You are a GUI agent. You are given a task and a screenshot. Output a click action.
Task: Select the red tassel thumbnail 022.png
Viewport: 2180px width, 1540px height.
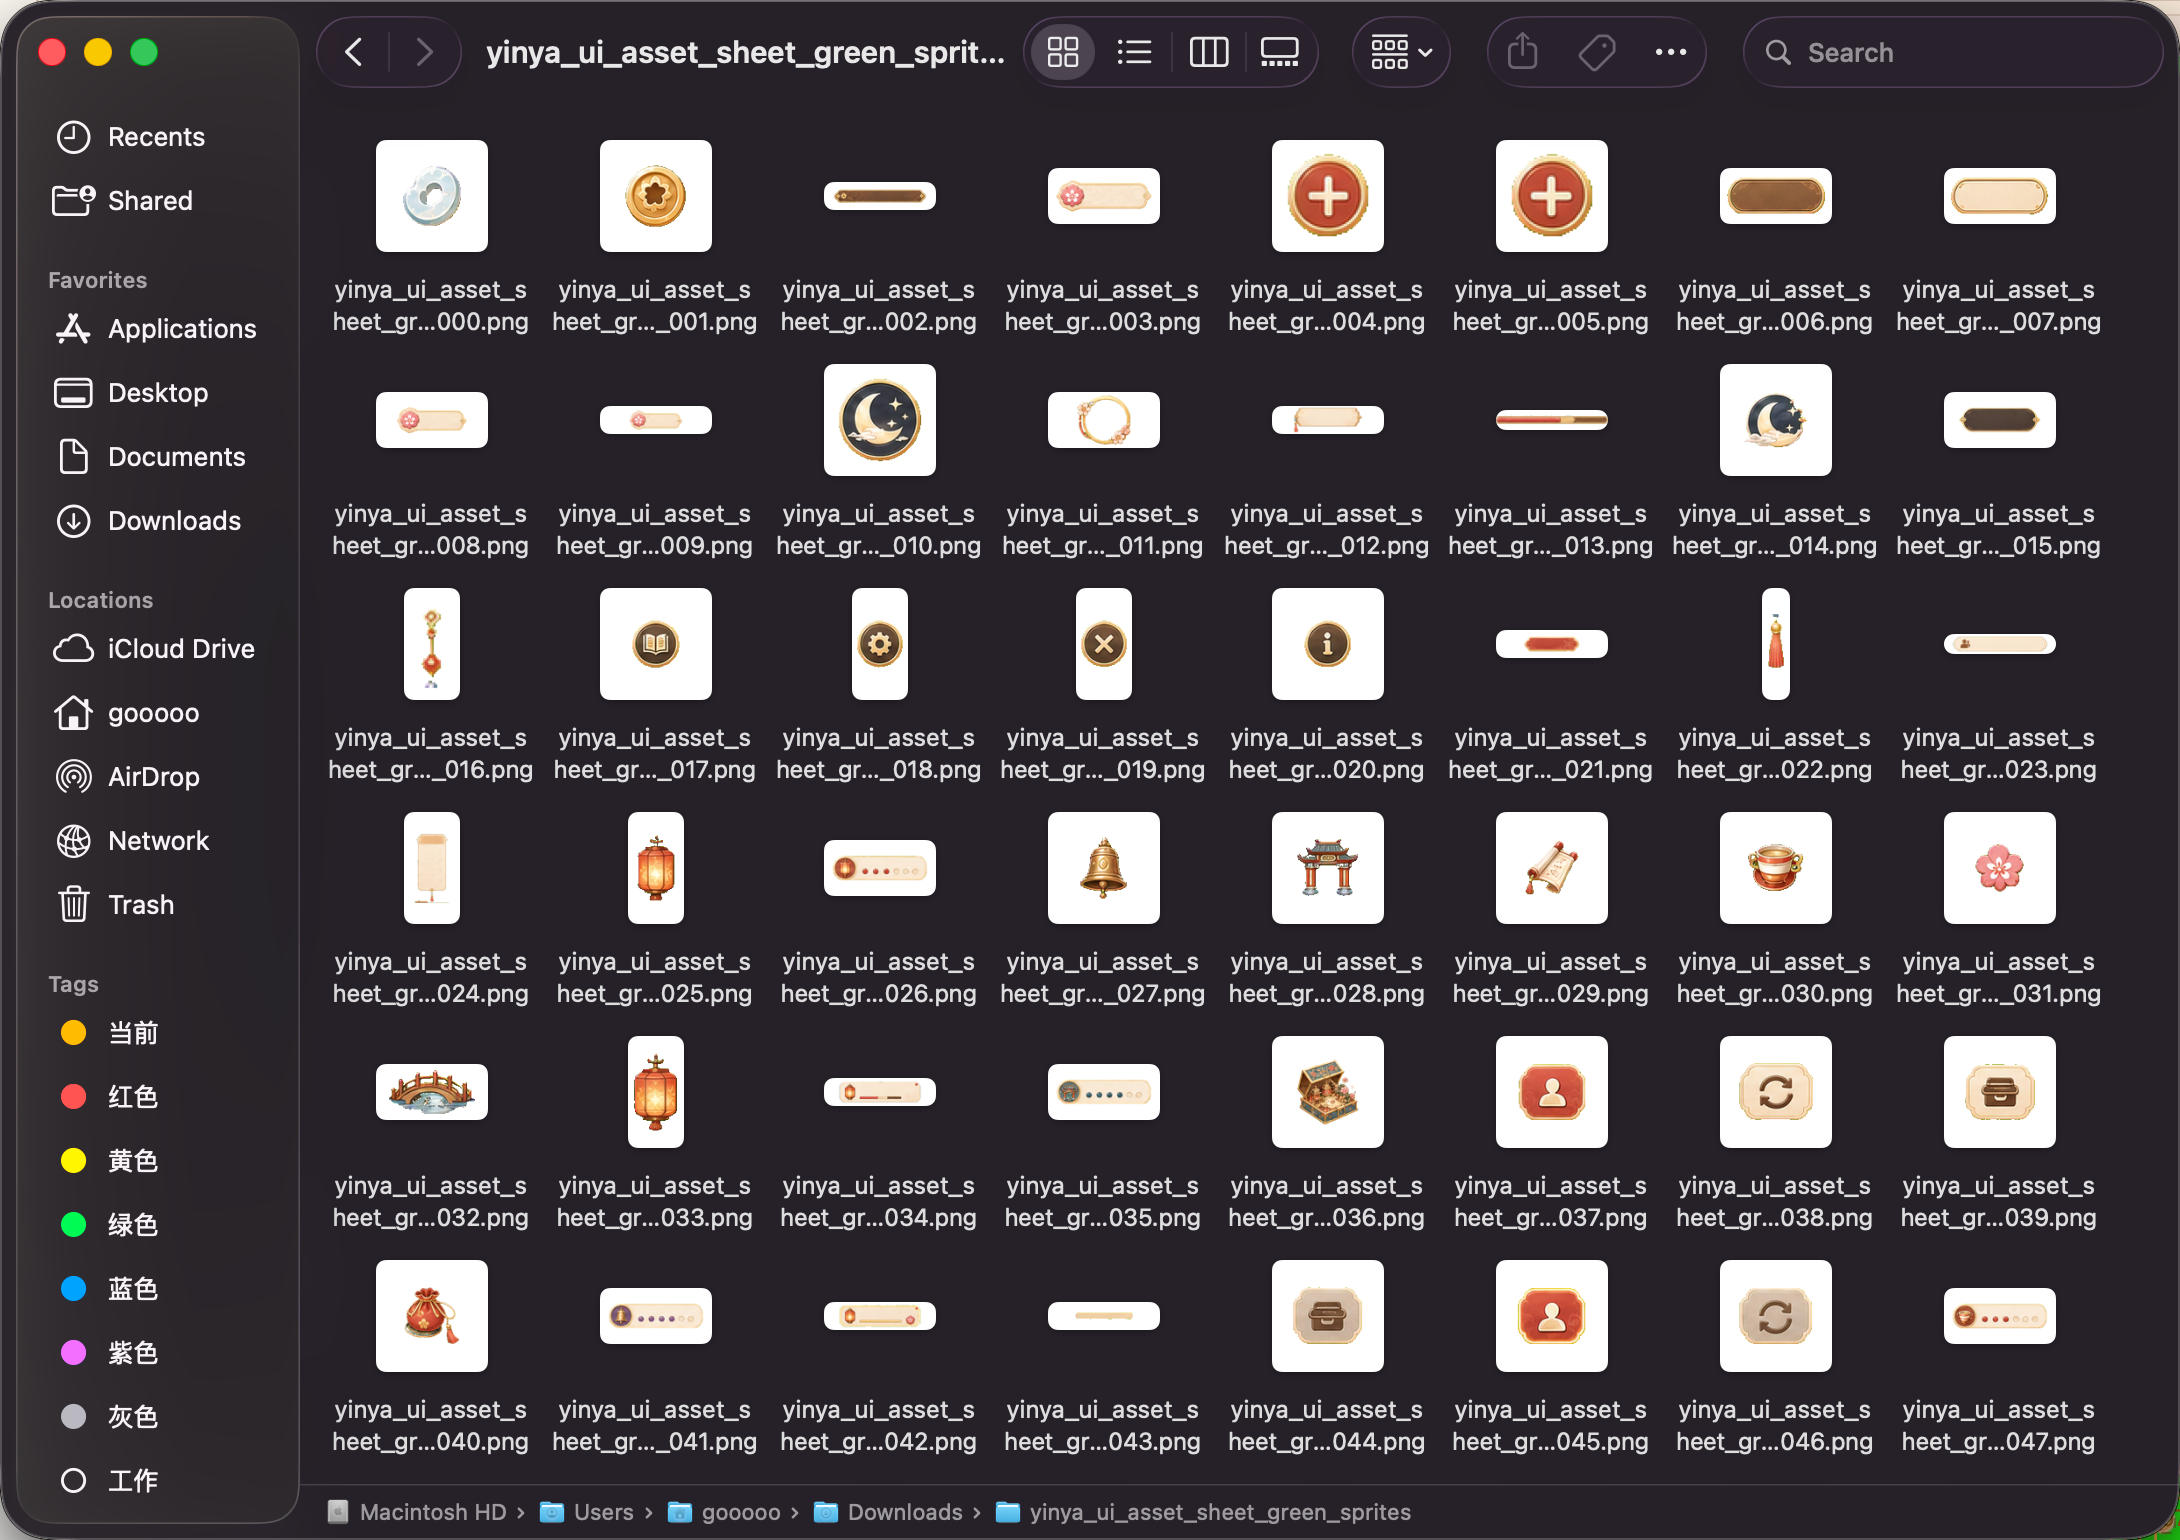1776,644
